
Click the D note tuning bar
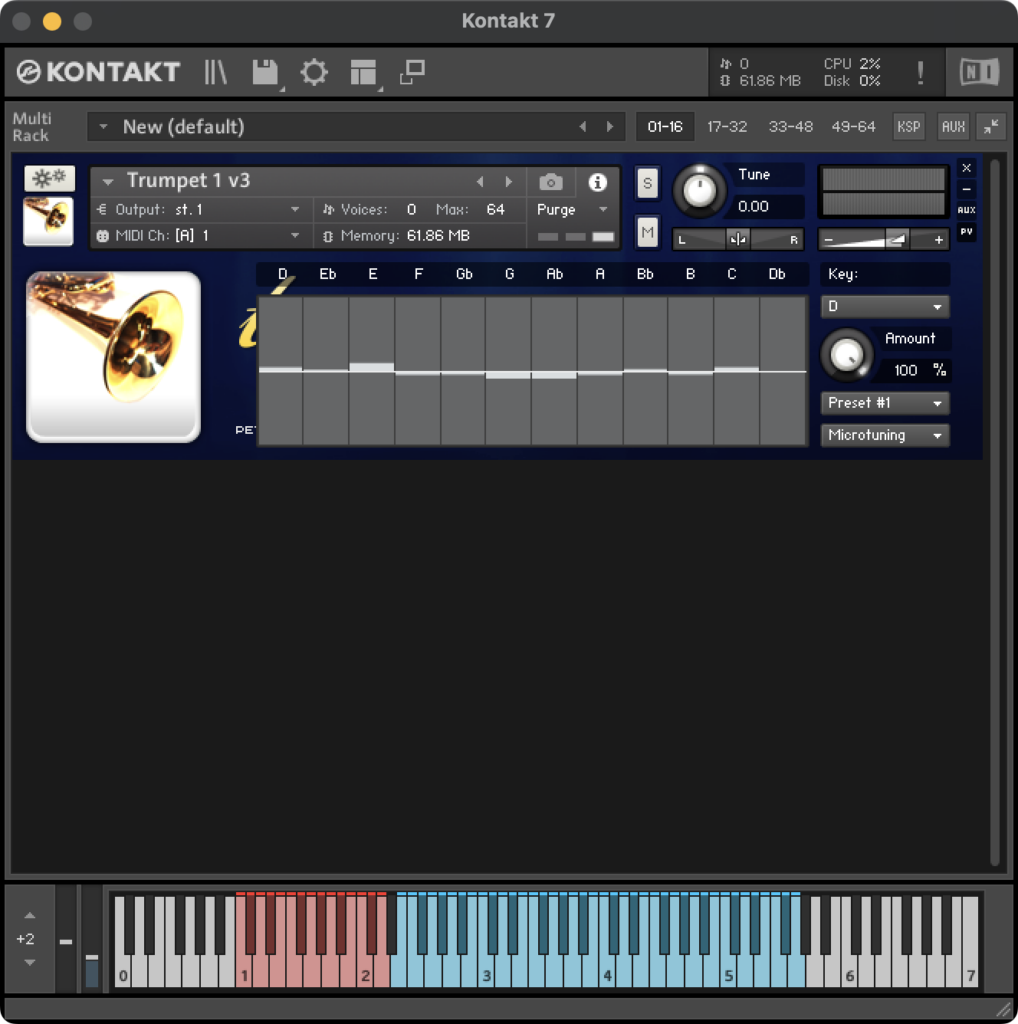281,370
